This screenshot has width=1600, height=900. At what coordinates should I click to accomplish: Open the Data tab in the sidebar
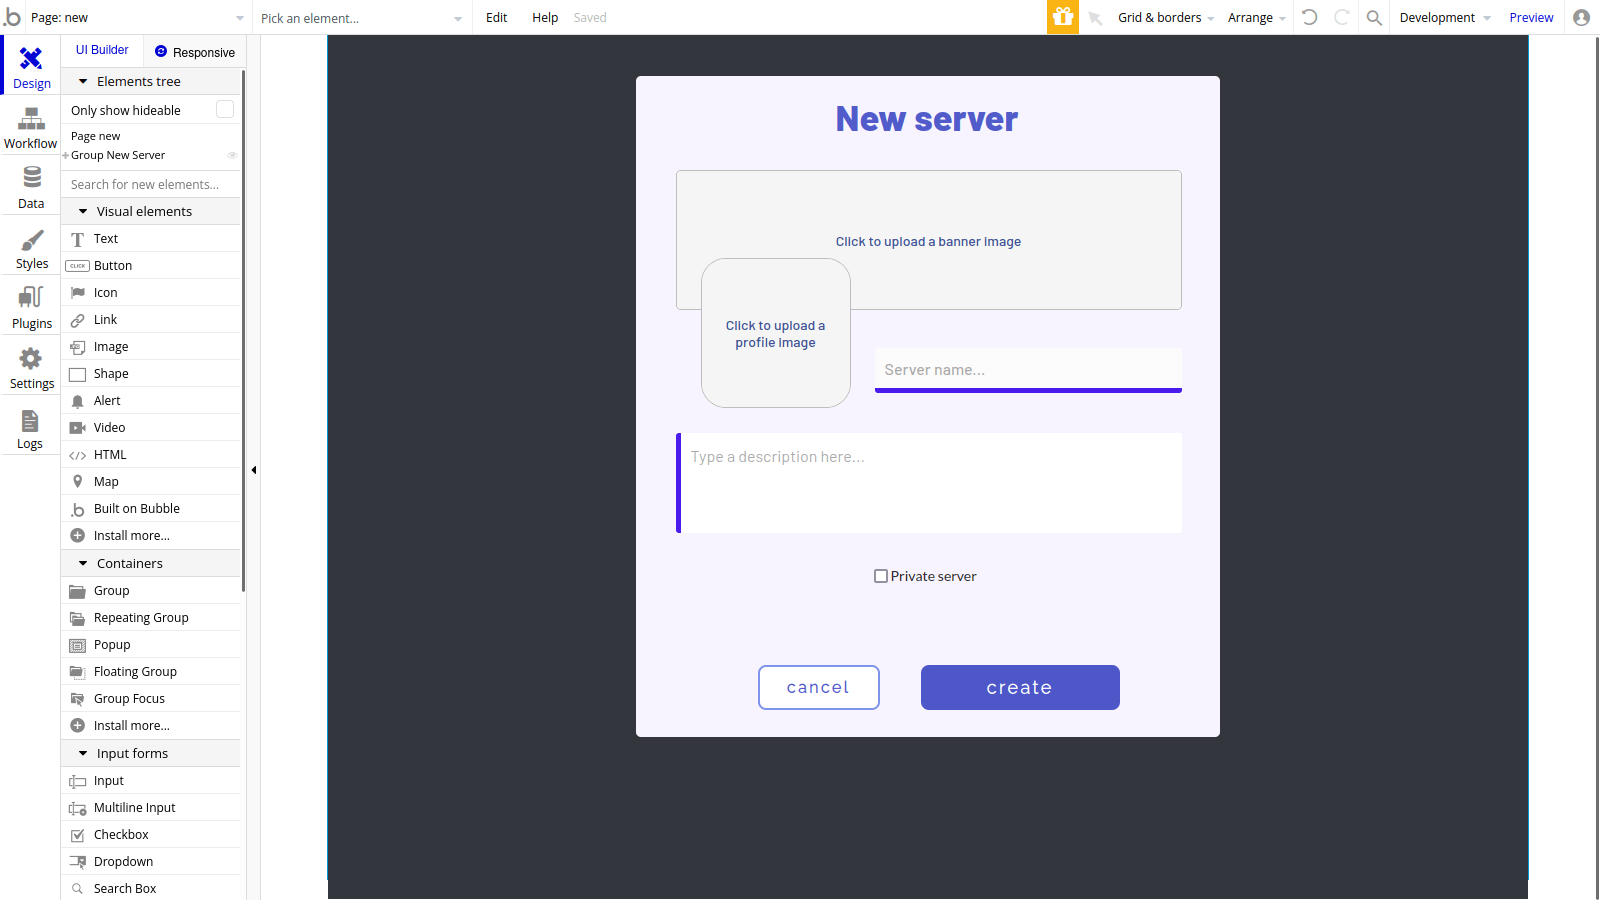tap(30, 187)
